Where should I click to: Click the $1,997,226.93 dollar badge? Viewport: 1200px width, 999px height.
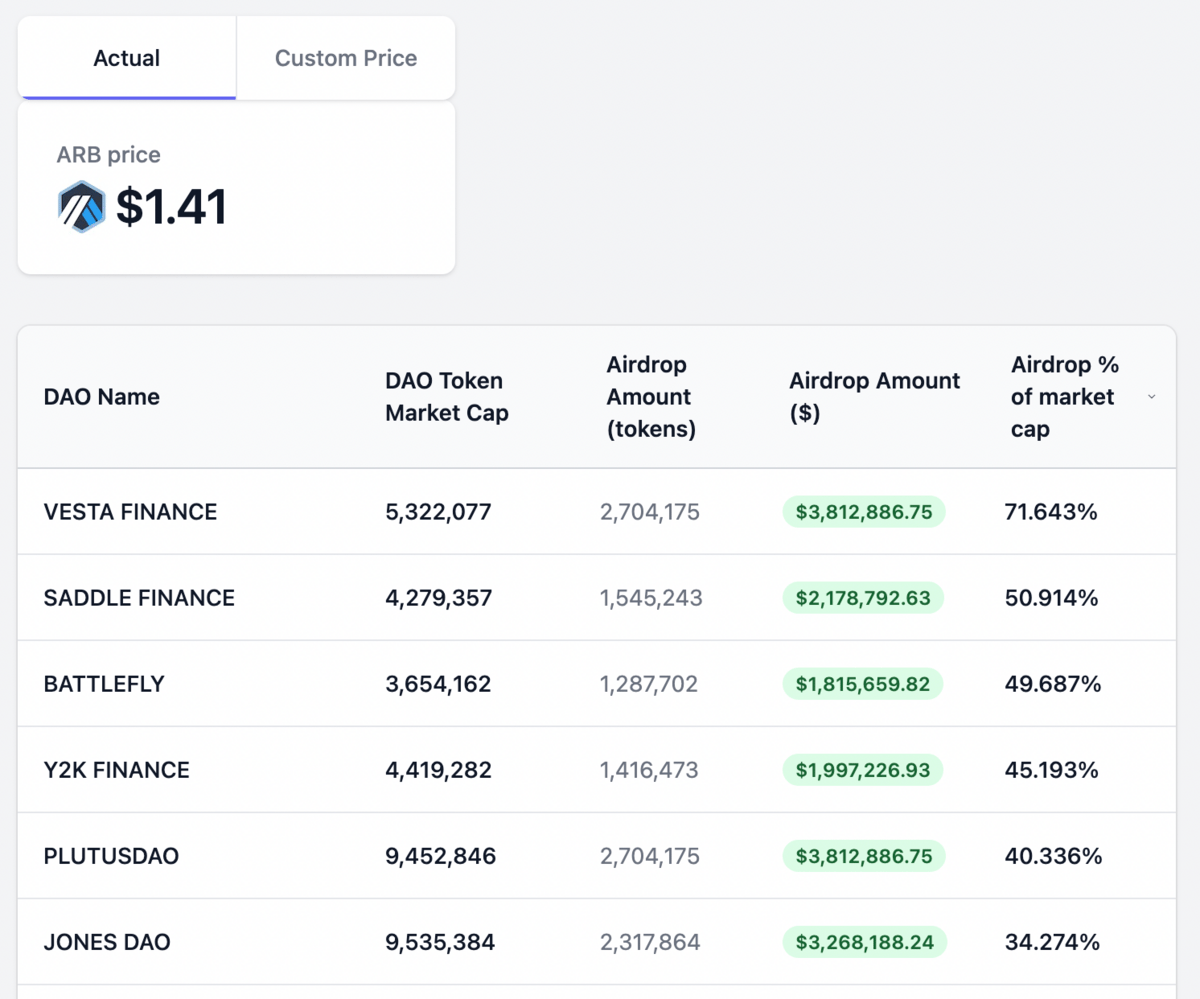[863, 770]
